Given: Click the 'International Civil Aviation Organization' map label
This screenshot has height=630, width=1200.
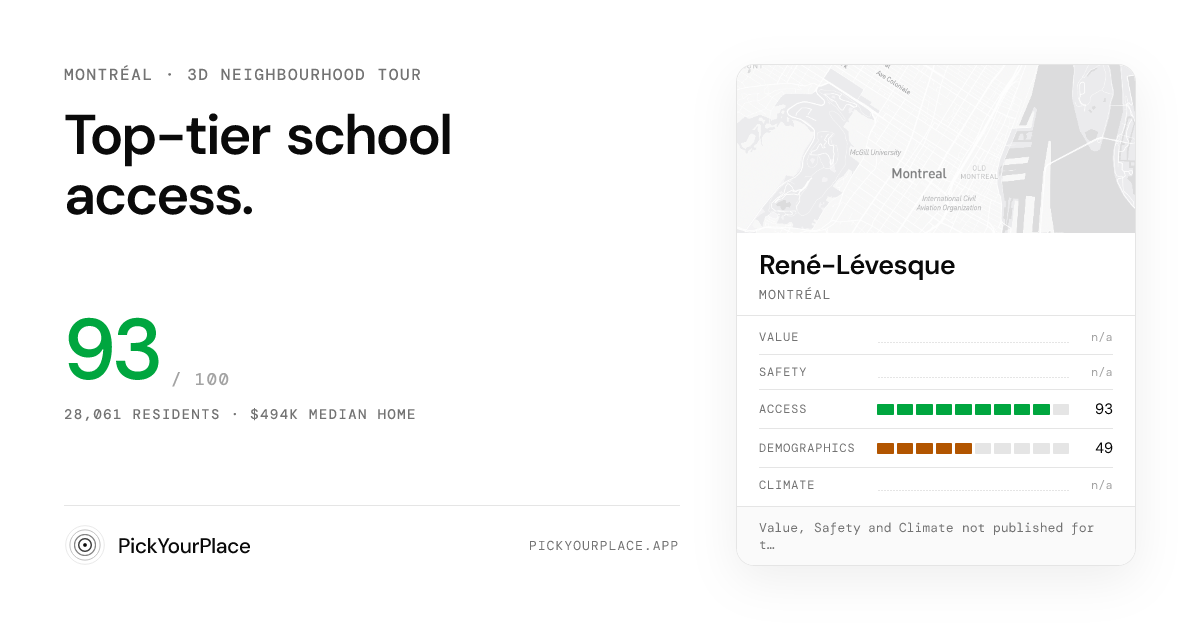Looking at the screenshot, I should coord(951,204).
